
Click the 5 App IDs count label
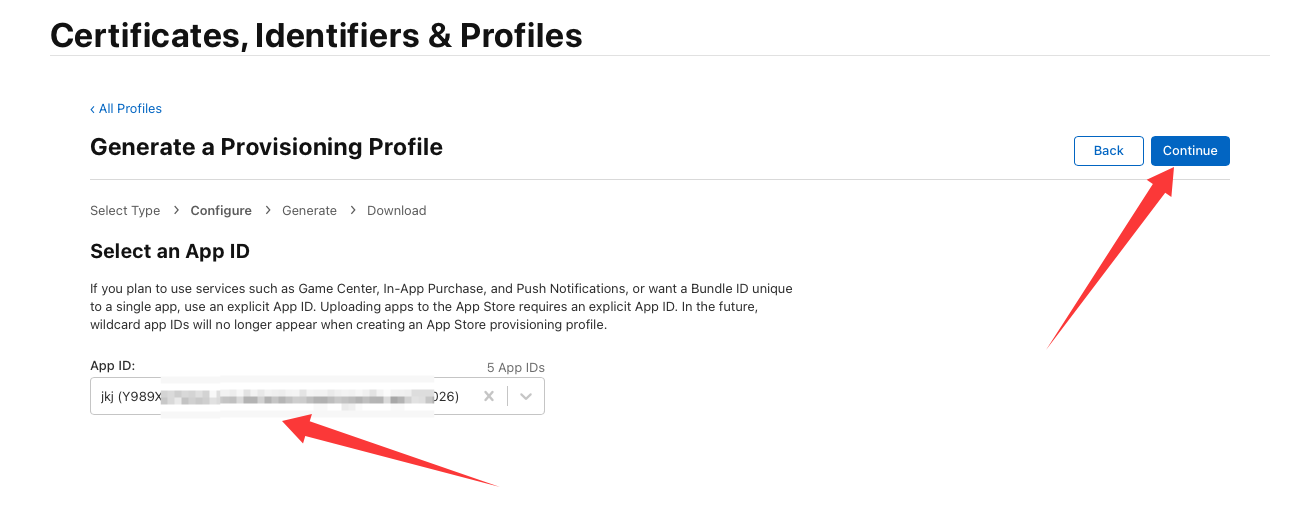[x=515, y=368]
